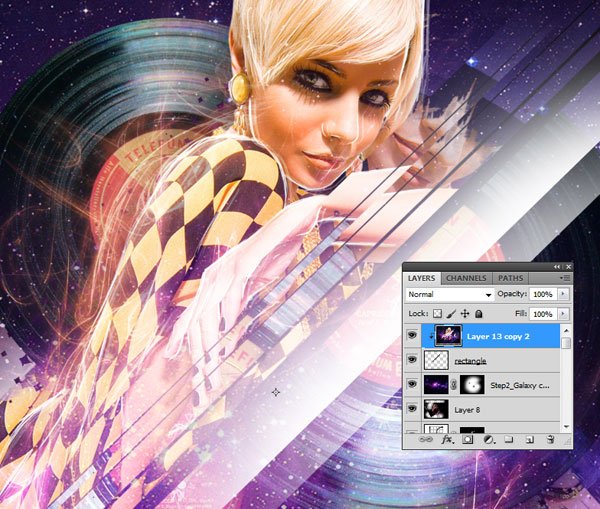The image size is (600, 509).
Task: Hide the Step2_Galaxy layer
Action: click(412, 384)
